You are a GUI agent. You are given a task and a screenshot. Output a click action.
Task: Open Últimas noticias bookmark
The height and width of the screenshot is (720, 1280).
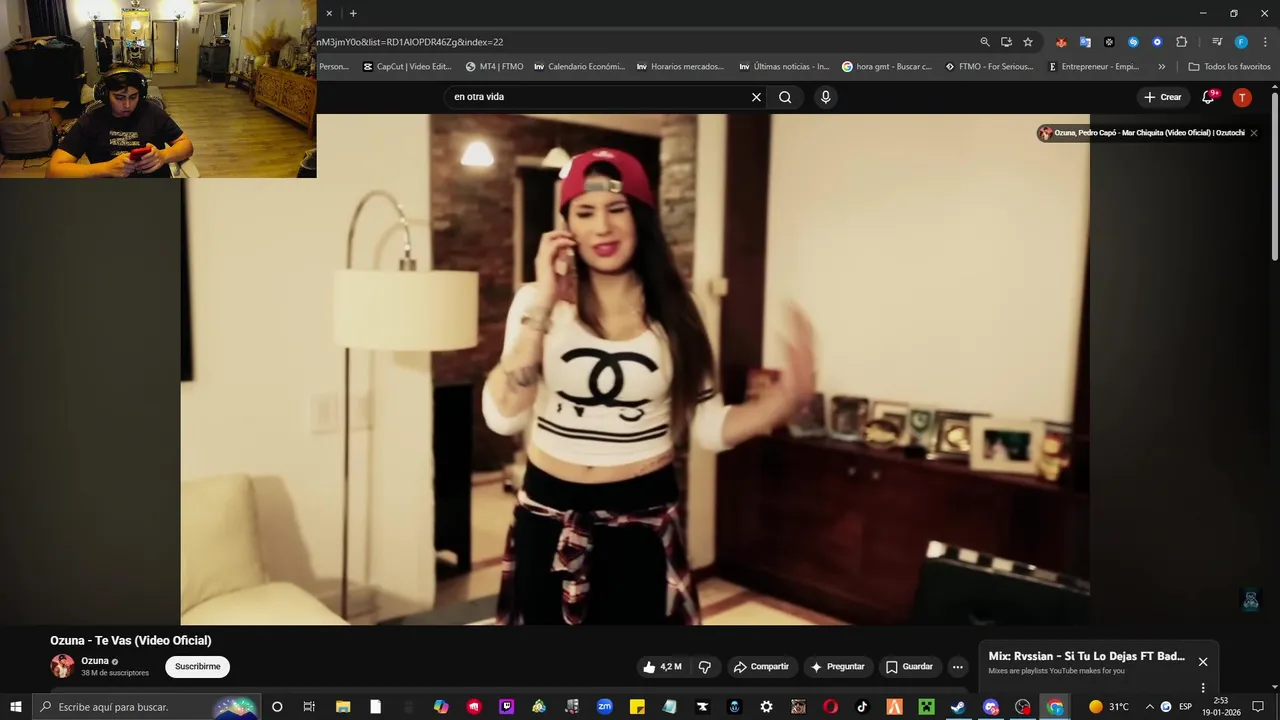click(x=784, y=67)
